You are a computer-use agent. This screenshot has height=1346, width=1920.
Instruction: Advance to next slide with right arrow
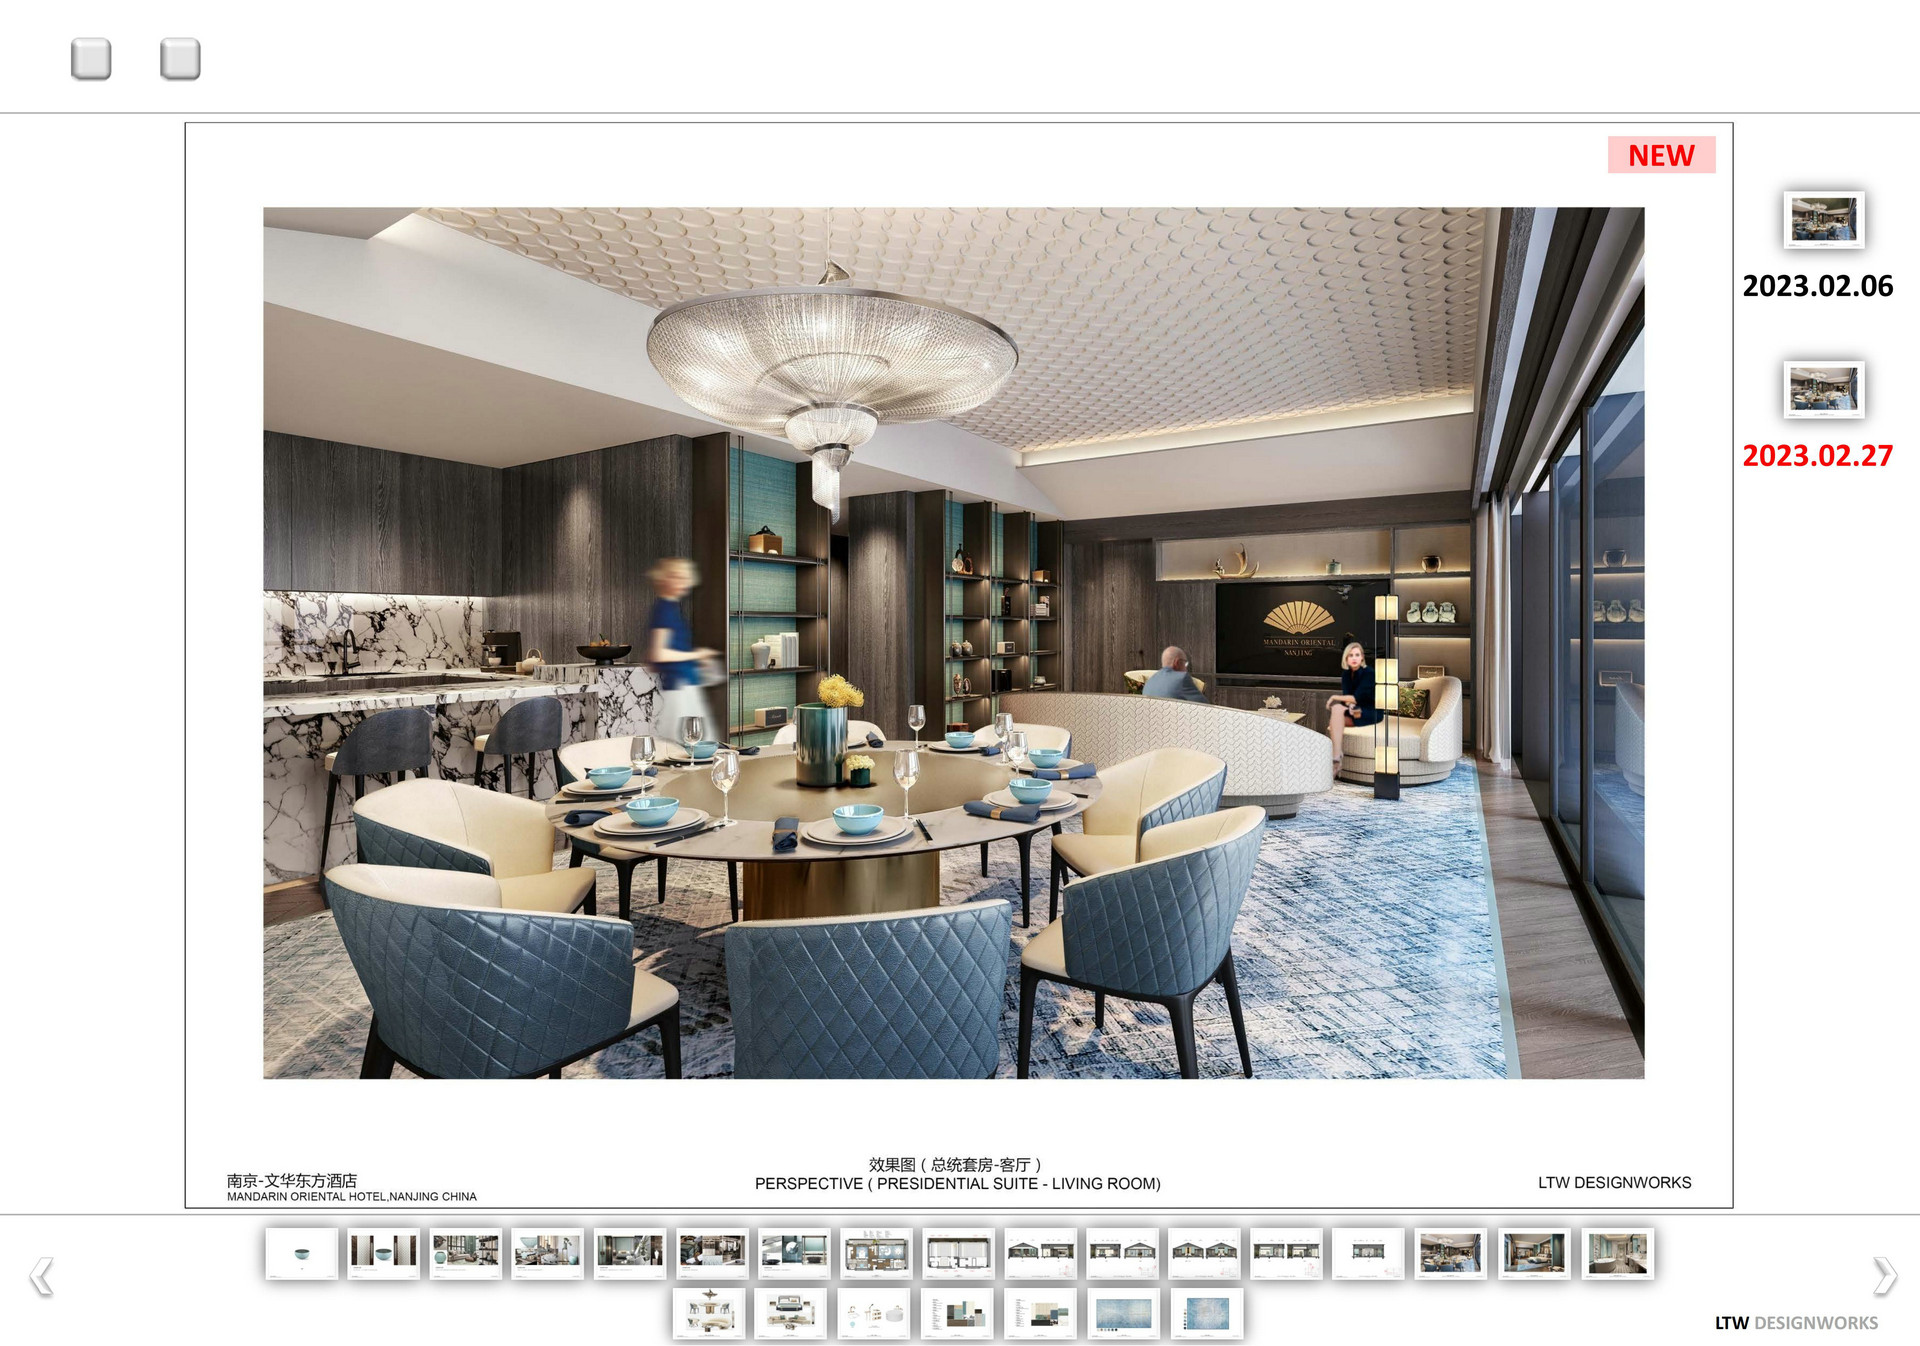click(1884, 1275)
